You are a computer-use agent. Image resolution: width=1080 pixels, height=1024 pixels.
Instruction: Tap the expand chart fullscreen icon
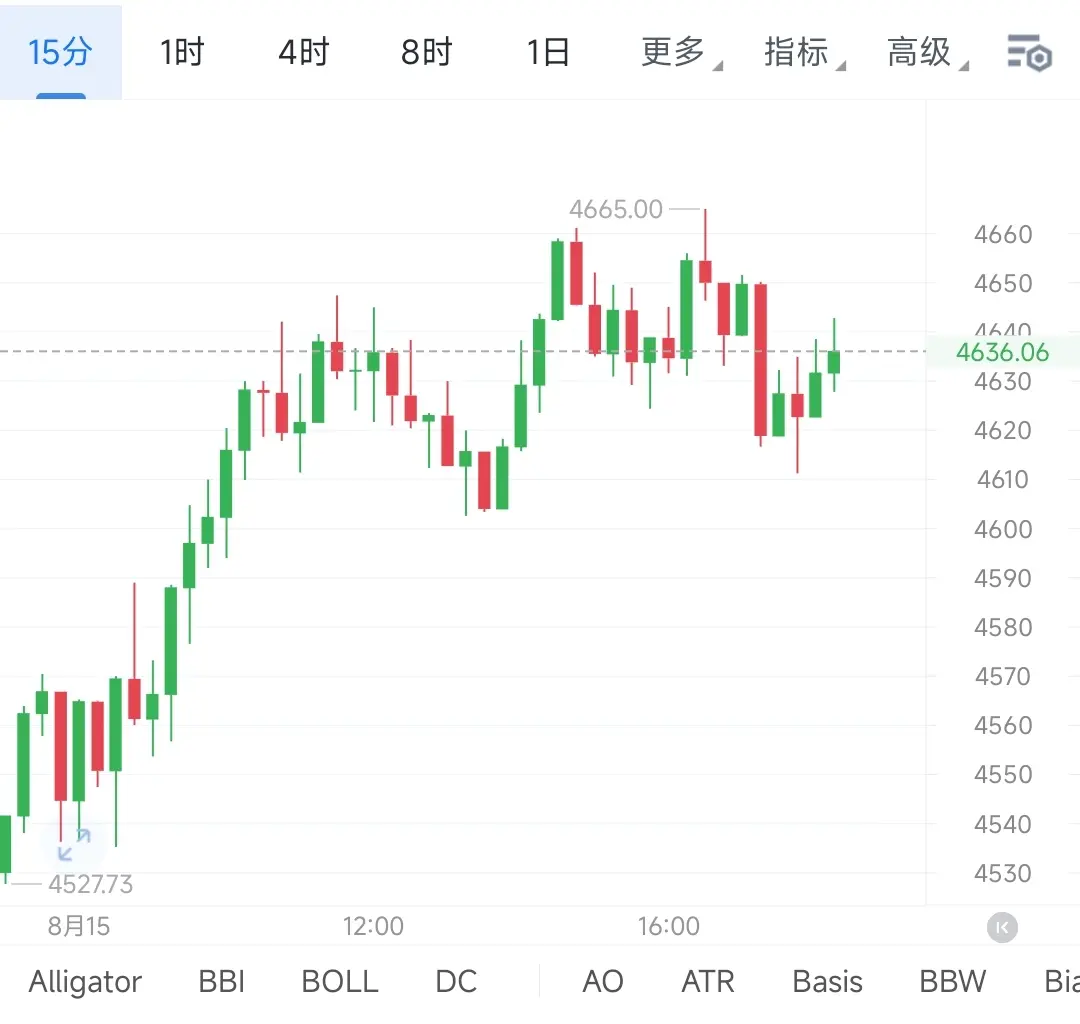[74, 845]
